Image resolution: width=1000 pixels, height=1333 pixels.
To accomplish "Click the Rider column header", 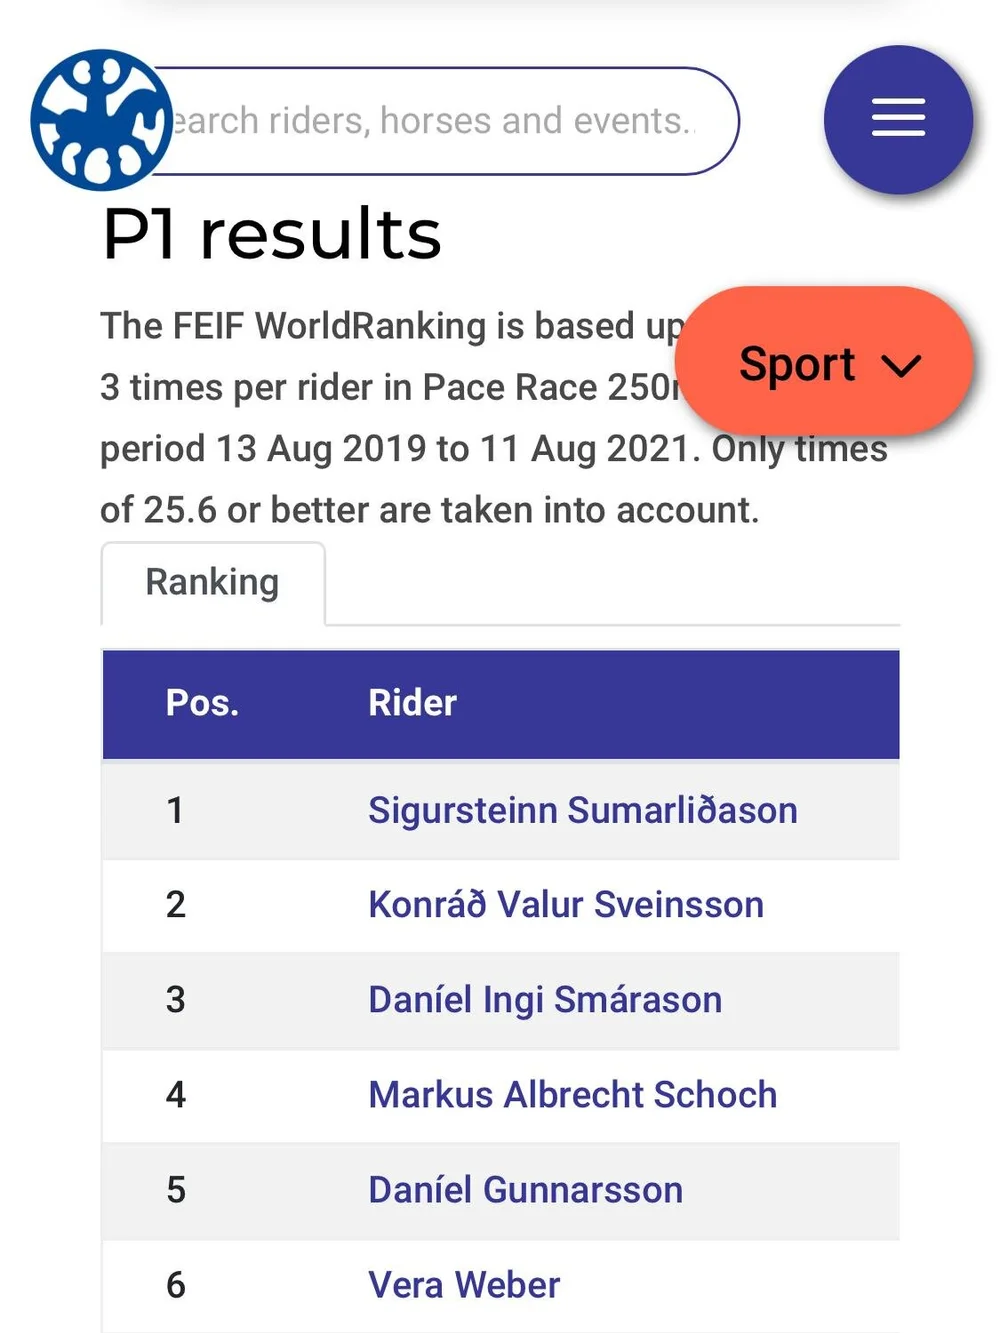I will click(412, 703).
